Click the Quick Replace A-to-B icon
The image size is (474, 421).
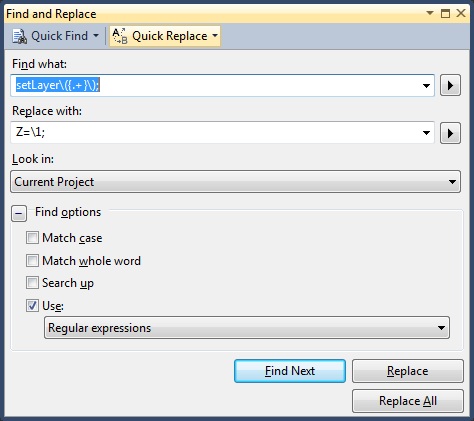tap(120, 36)
